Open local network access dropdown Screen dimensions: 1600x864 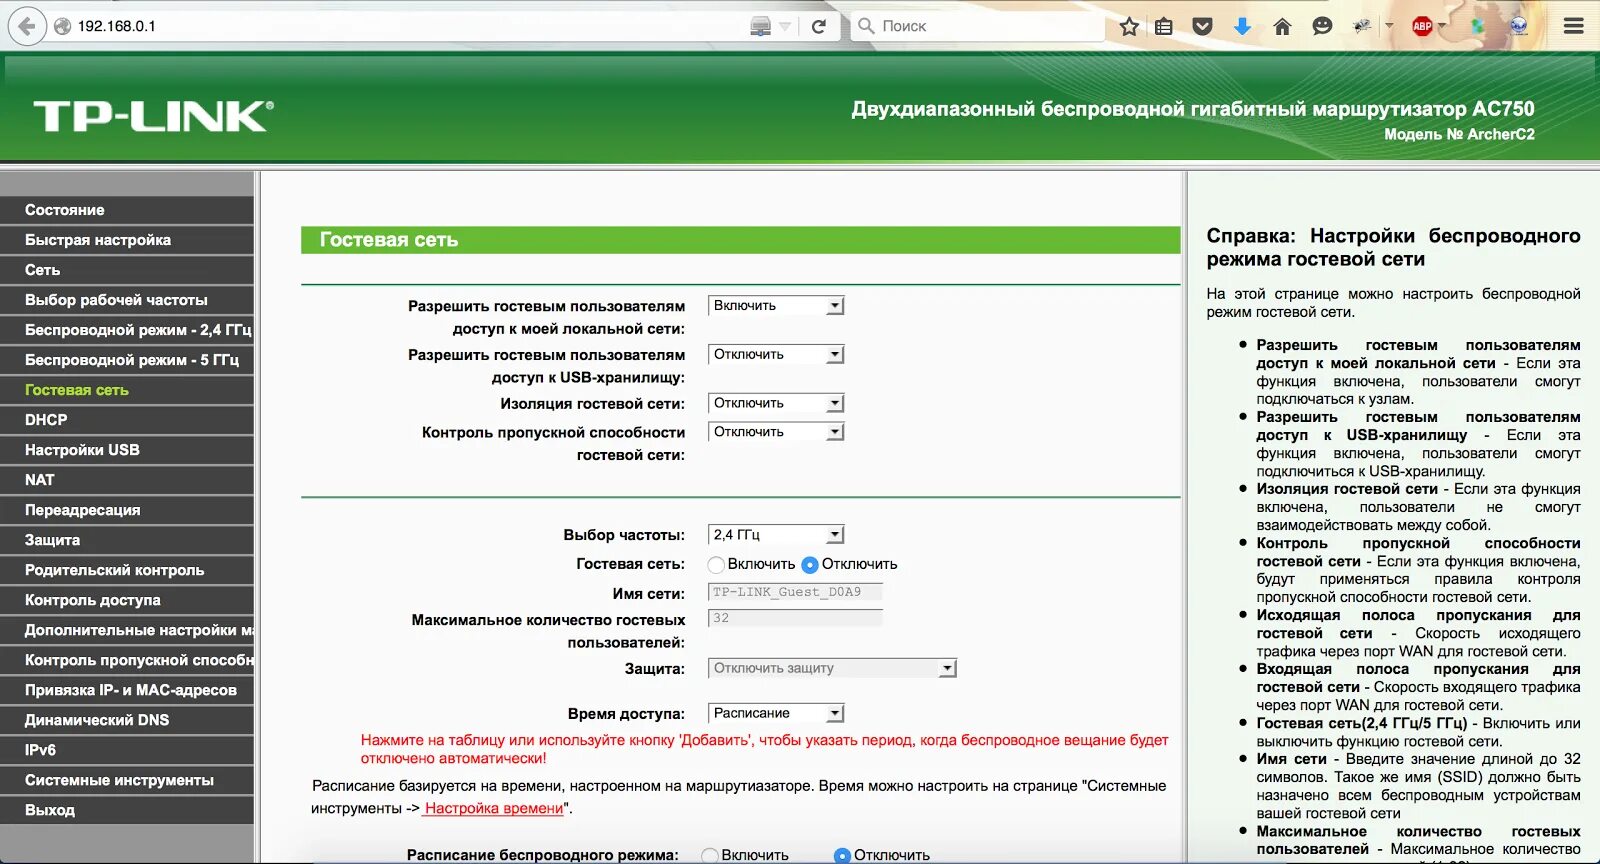pyautogui.click(x=776, y=306)
